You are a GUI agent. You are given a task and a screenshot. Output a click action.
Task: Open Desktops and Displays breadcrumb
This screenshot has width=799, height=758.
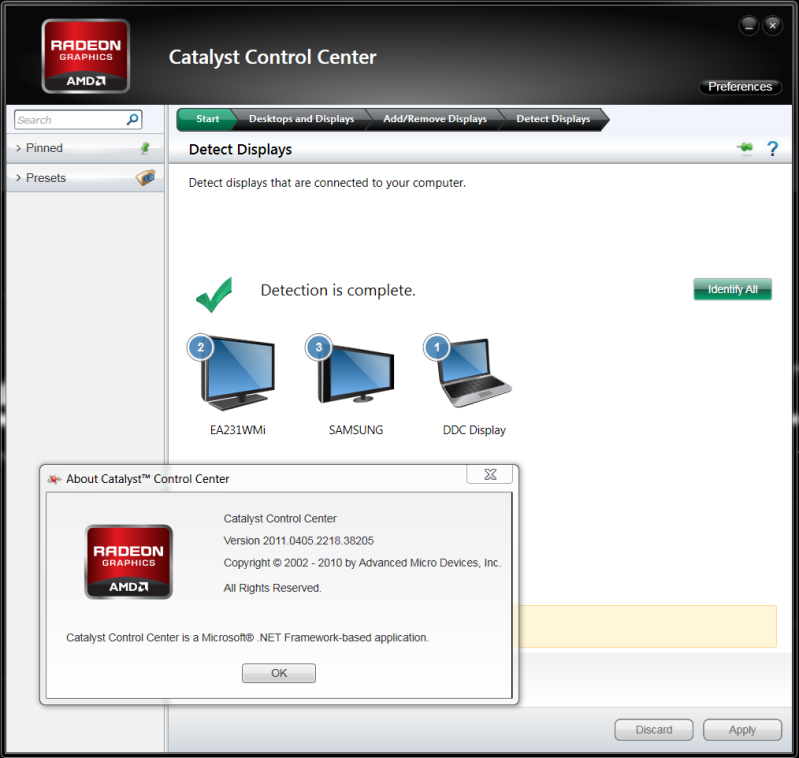pos(301,119)
